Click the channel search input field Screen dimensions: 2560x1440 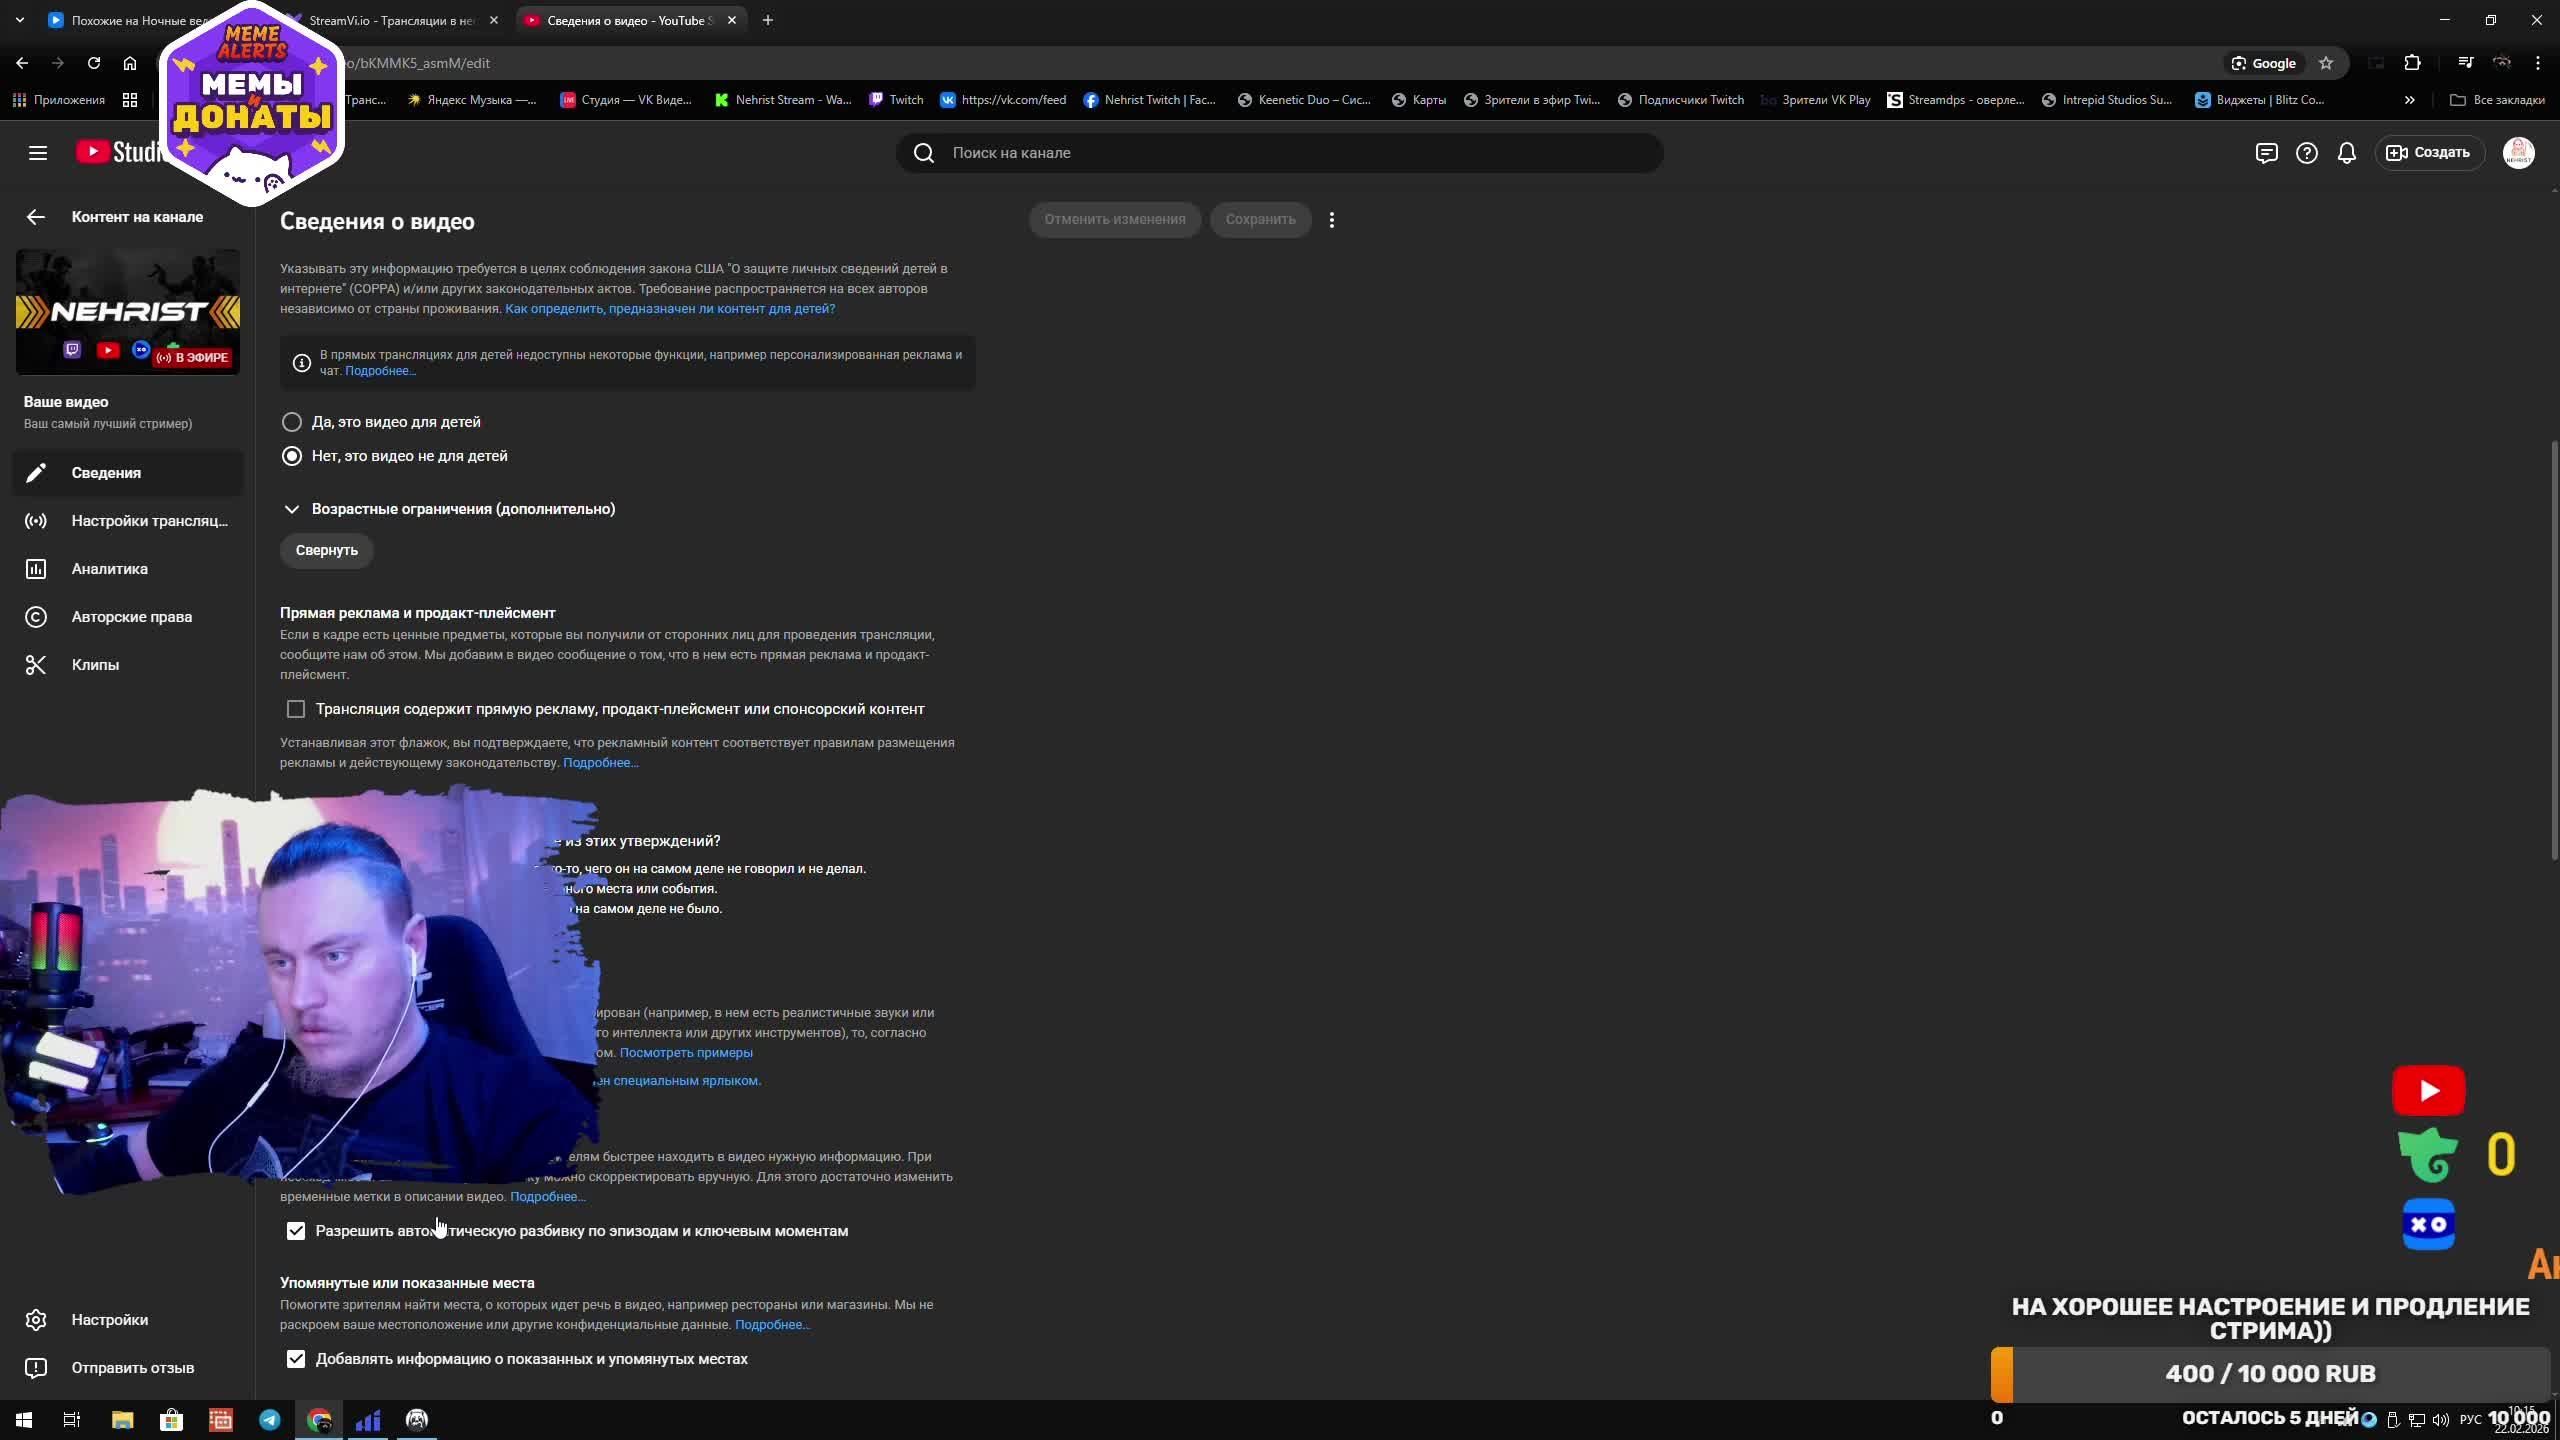pyautogui.click(x=1280, y=153)
